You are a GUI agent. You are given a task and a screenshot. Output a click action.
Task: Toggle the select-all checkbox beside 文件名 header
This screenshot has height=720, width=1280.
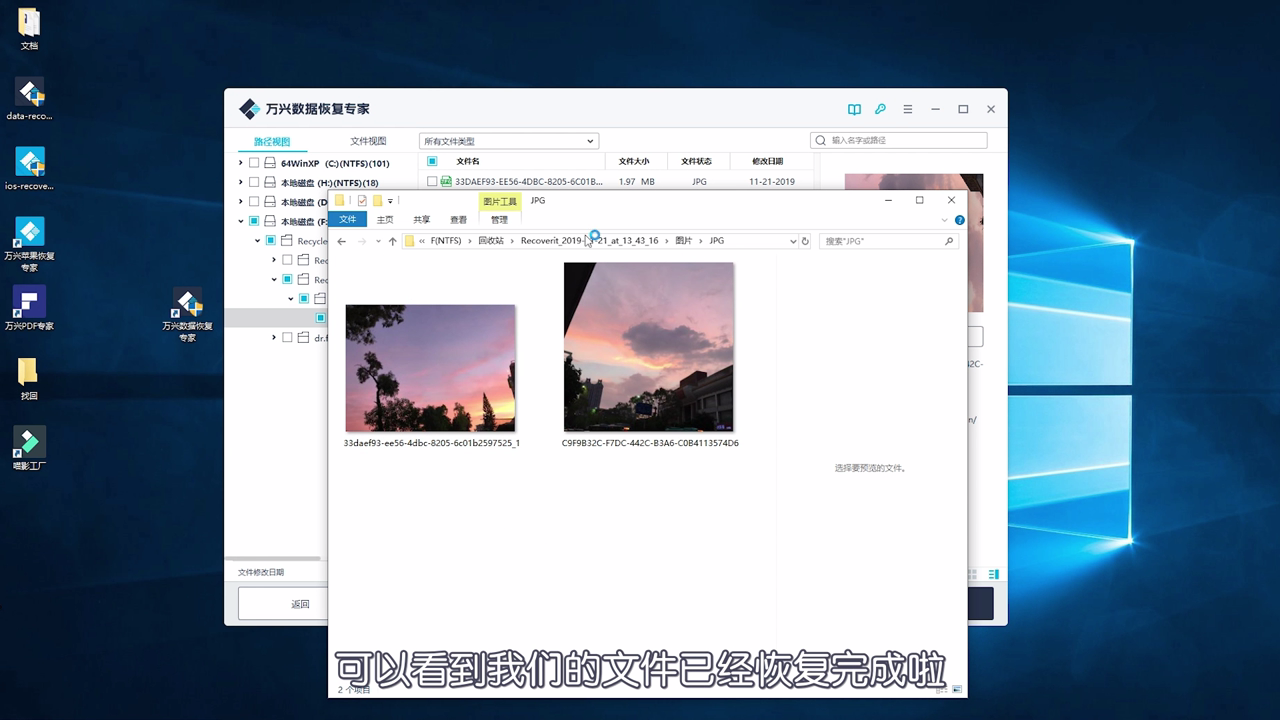click(x=432, y=161)
